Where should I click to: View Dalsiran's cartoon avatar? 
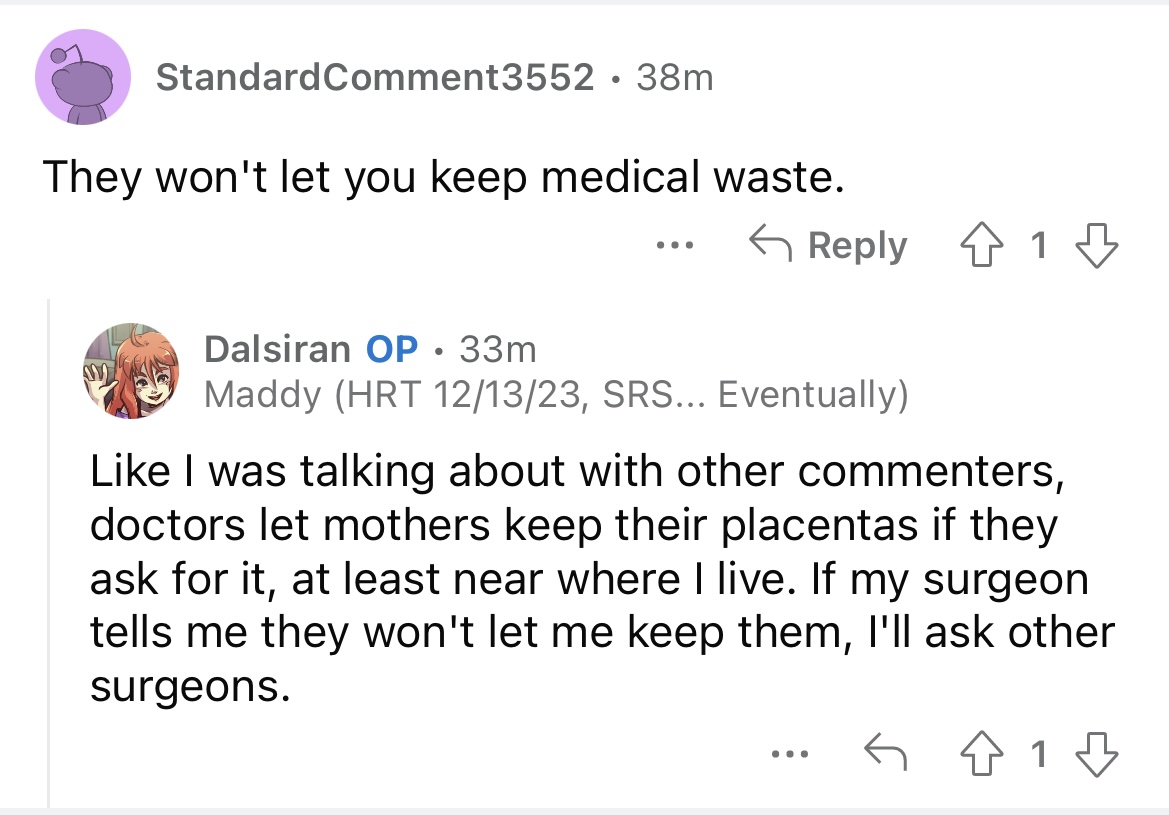point(131,371)
